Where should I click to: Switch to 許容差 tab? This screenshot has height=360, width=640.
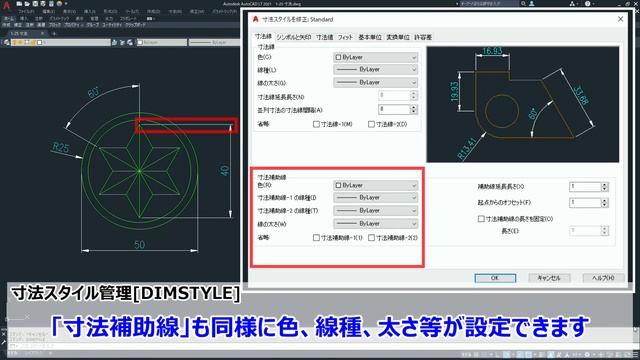point(423,37)
